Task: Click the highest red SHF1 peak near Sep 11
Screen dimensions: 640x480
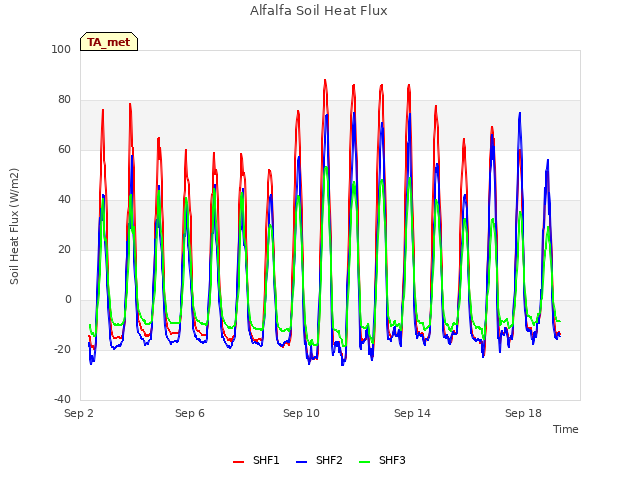Action: tap(325, 80)
